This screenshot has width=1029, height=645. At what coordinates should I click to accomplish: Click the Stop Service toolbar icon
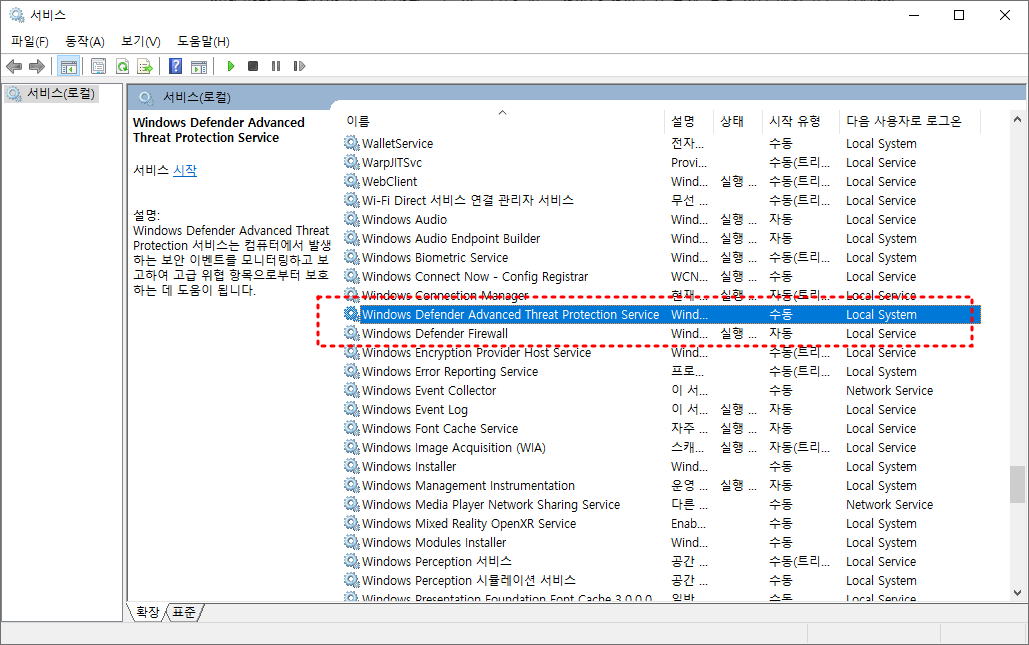pos(253,66)
